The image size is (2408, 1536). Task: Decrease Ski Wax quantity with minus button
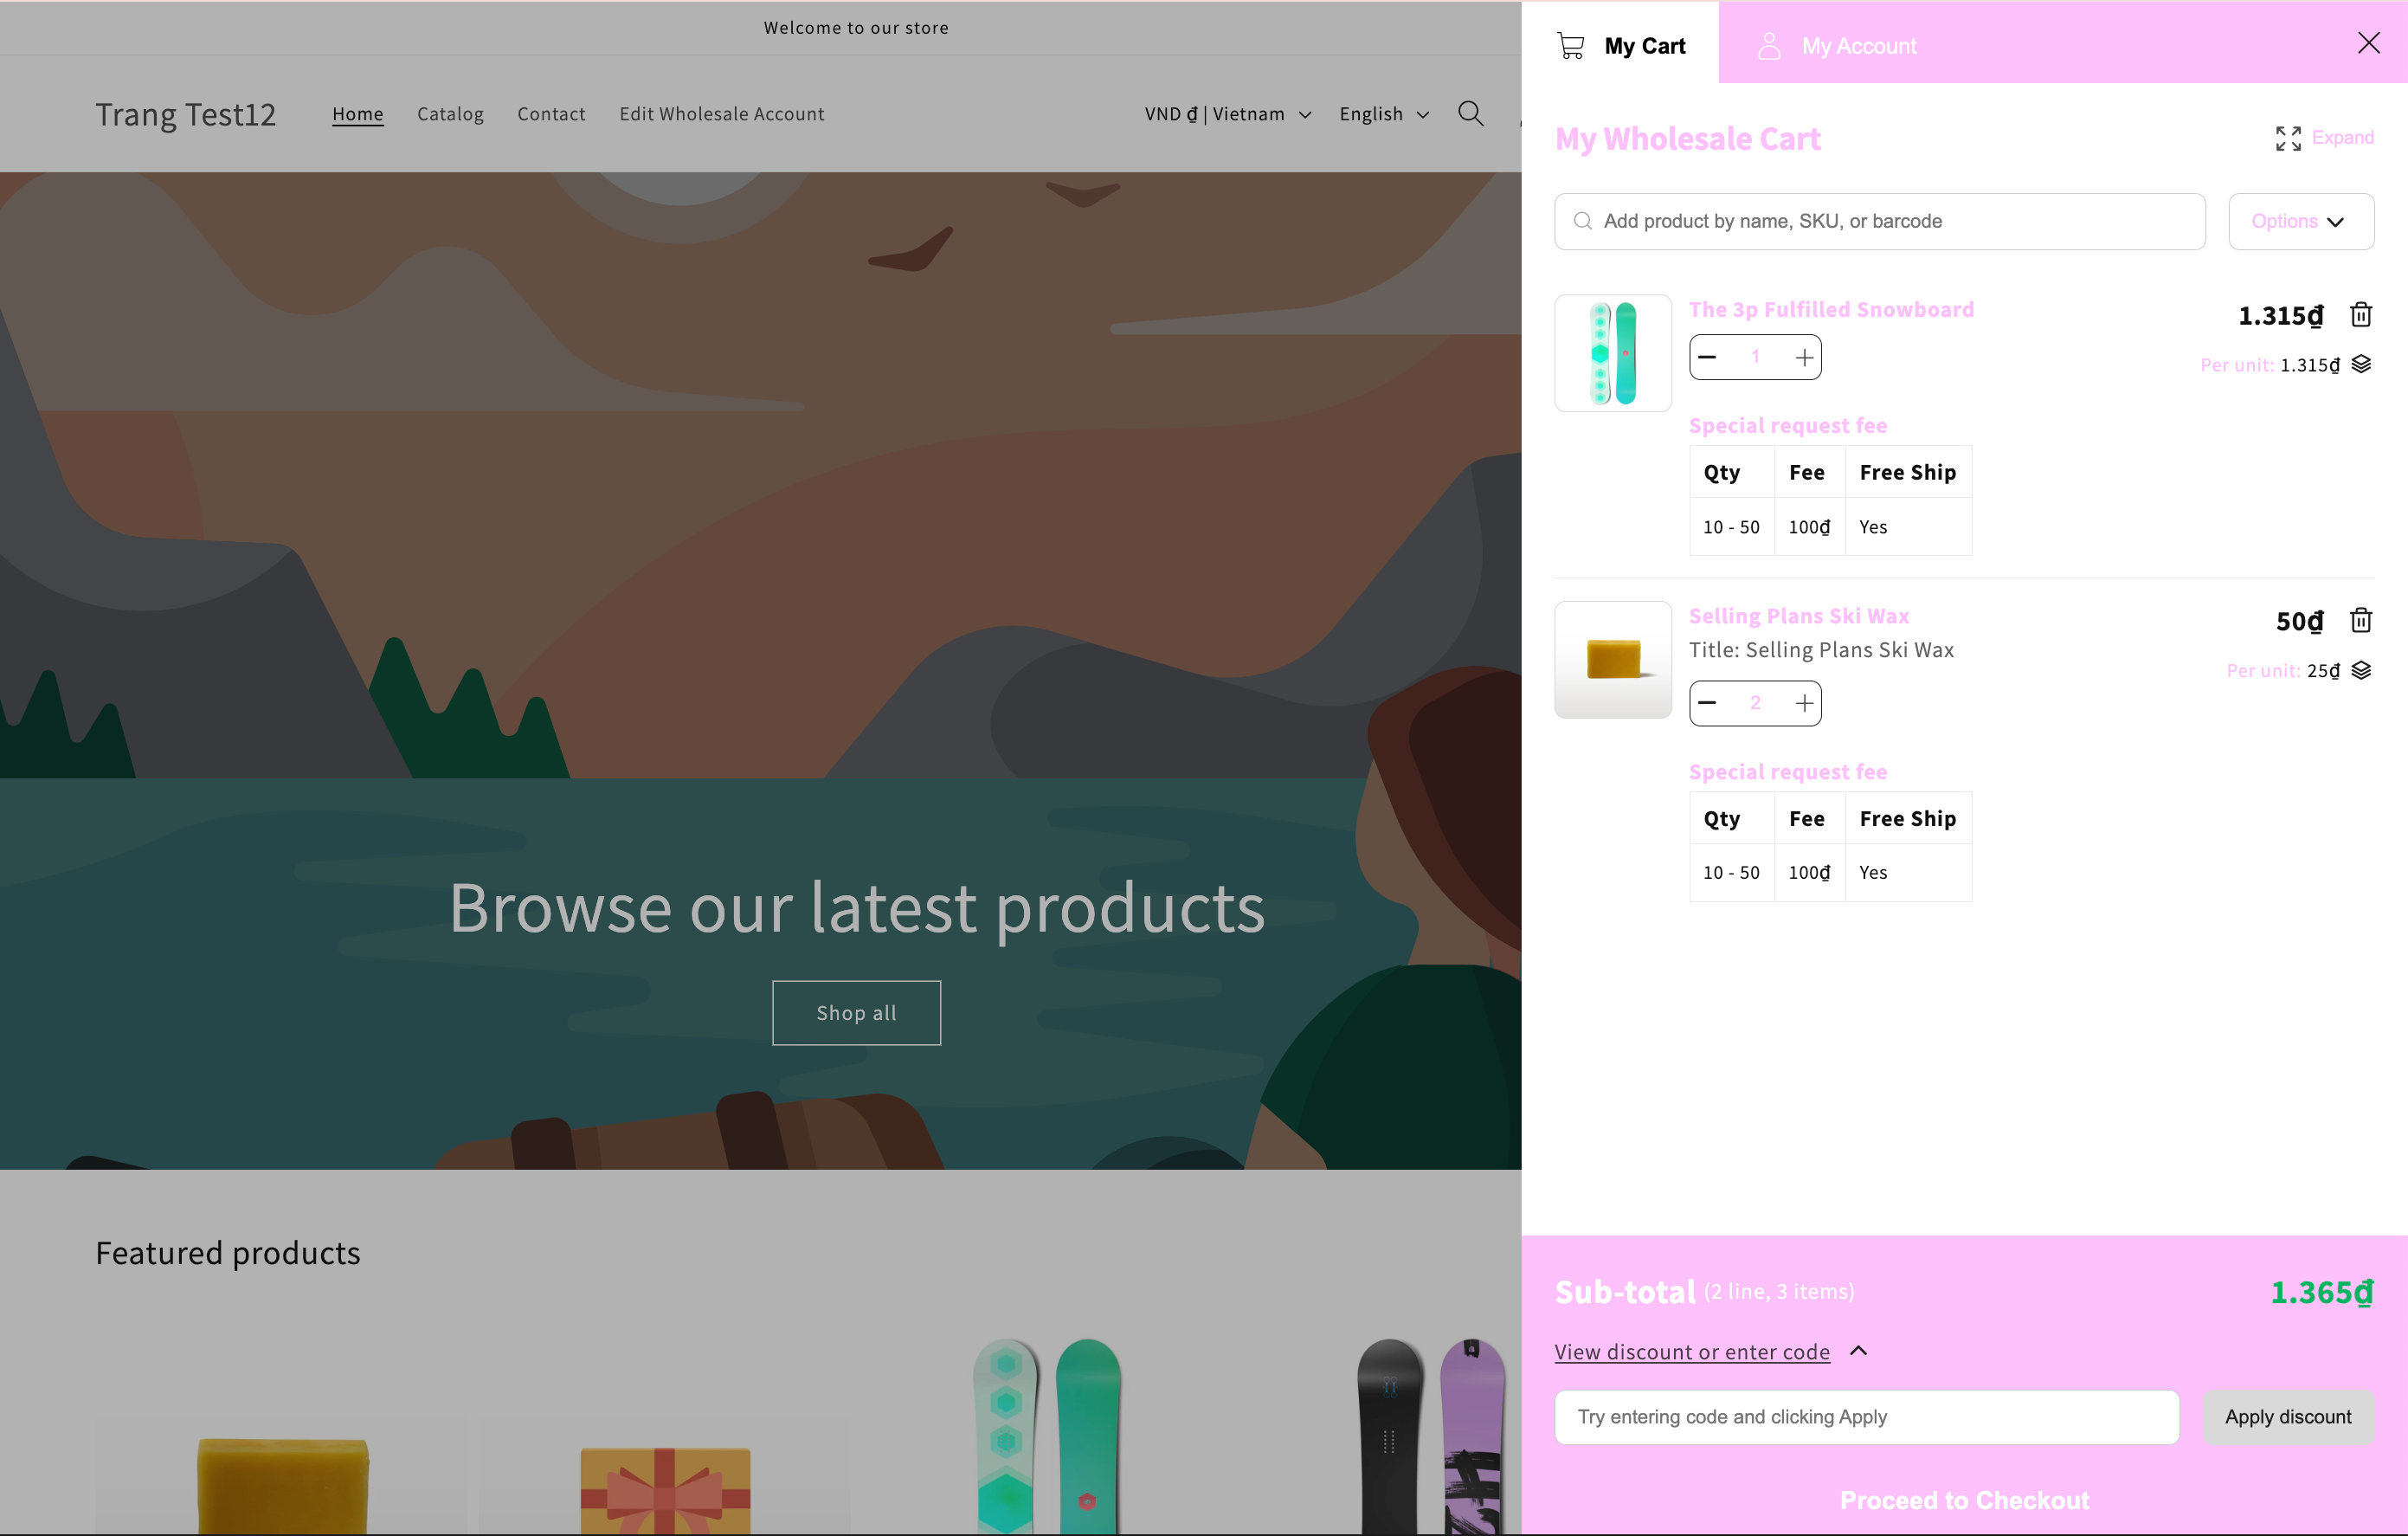click(1708, 703)
